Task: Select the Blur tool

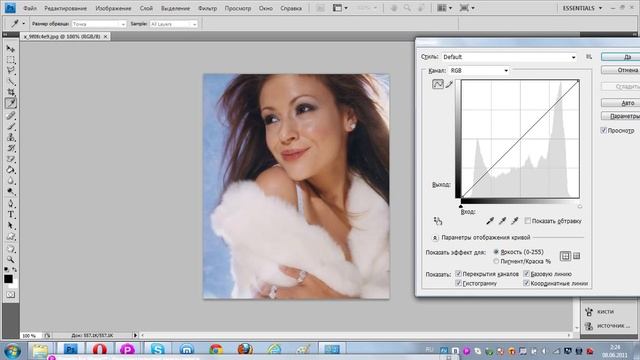Action: pyautogui.click(x=11, y=181)
